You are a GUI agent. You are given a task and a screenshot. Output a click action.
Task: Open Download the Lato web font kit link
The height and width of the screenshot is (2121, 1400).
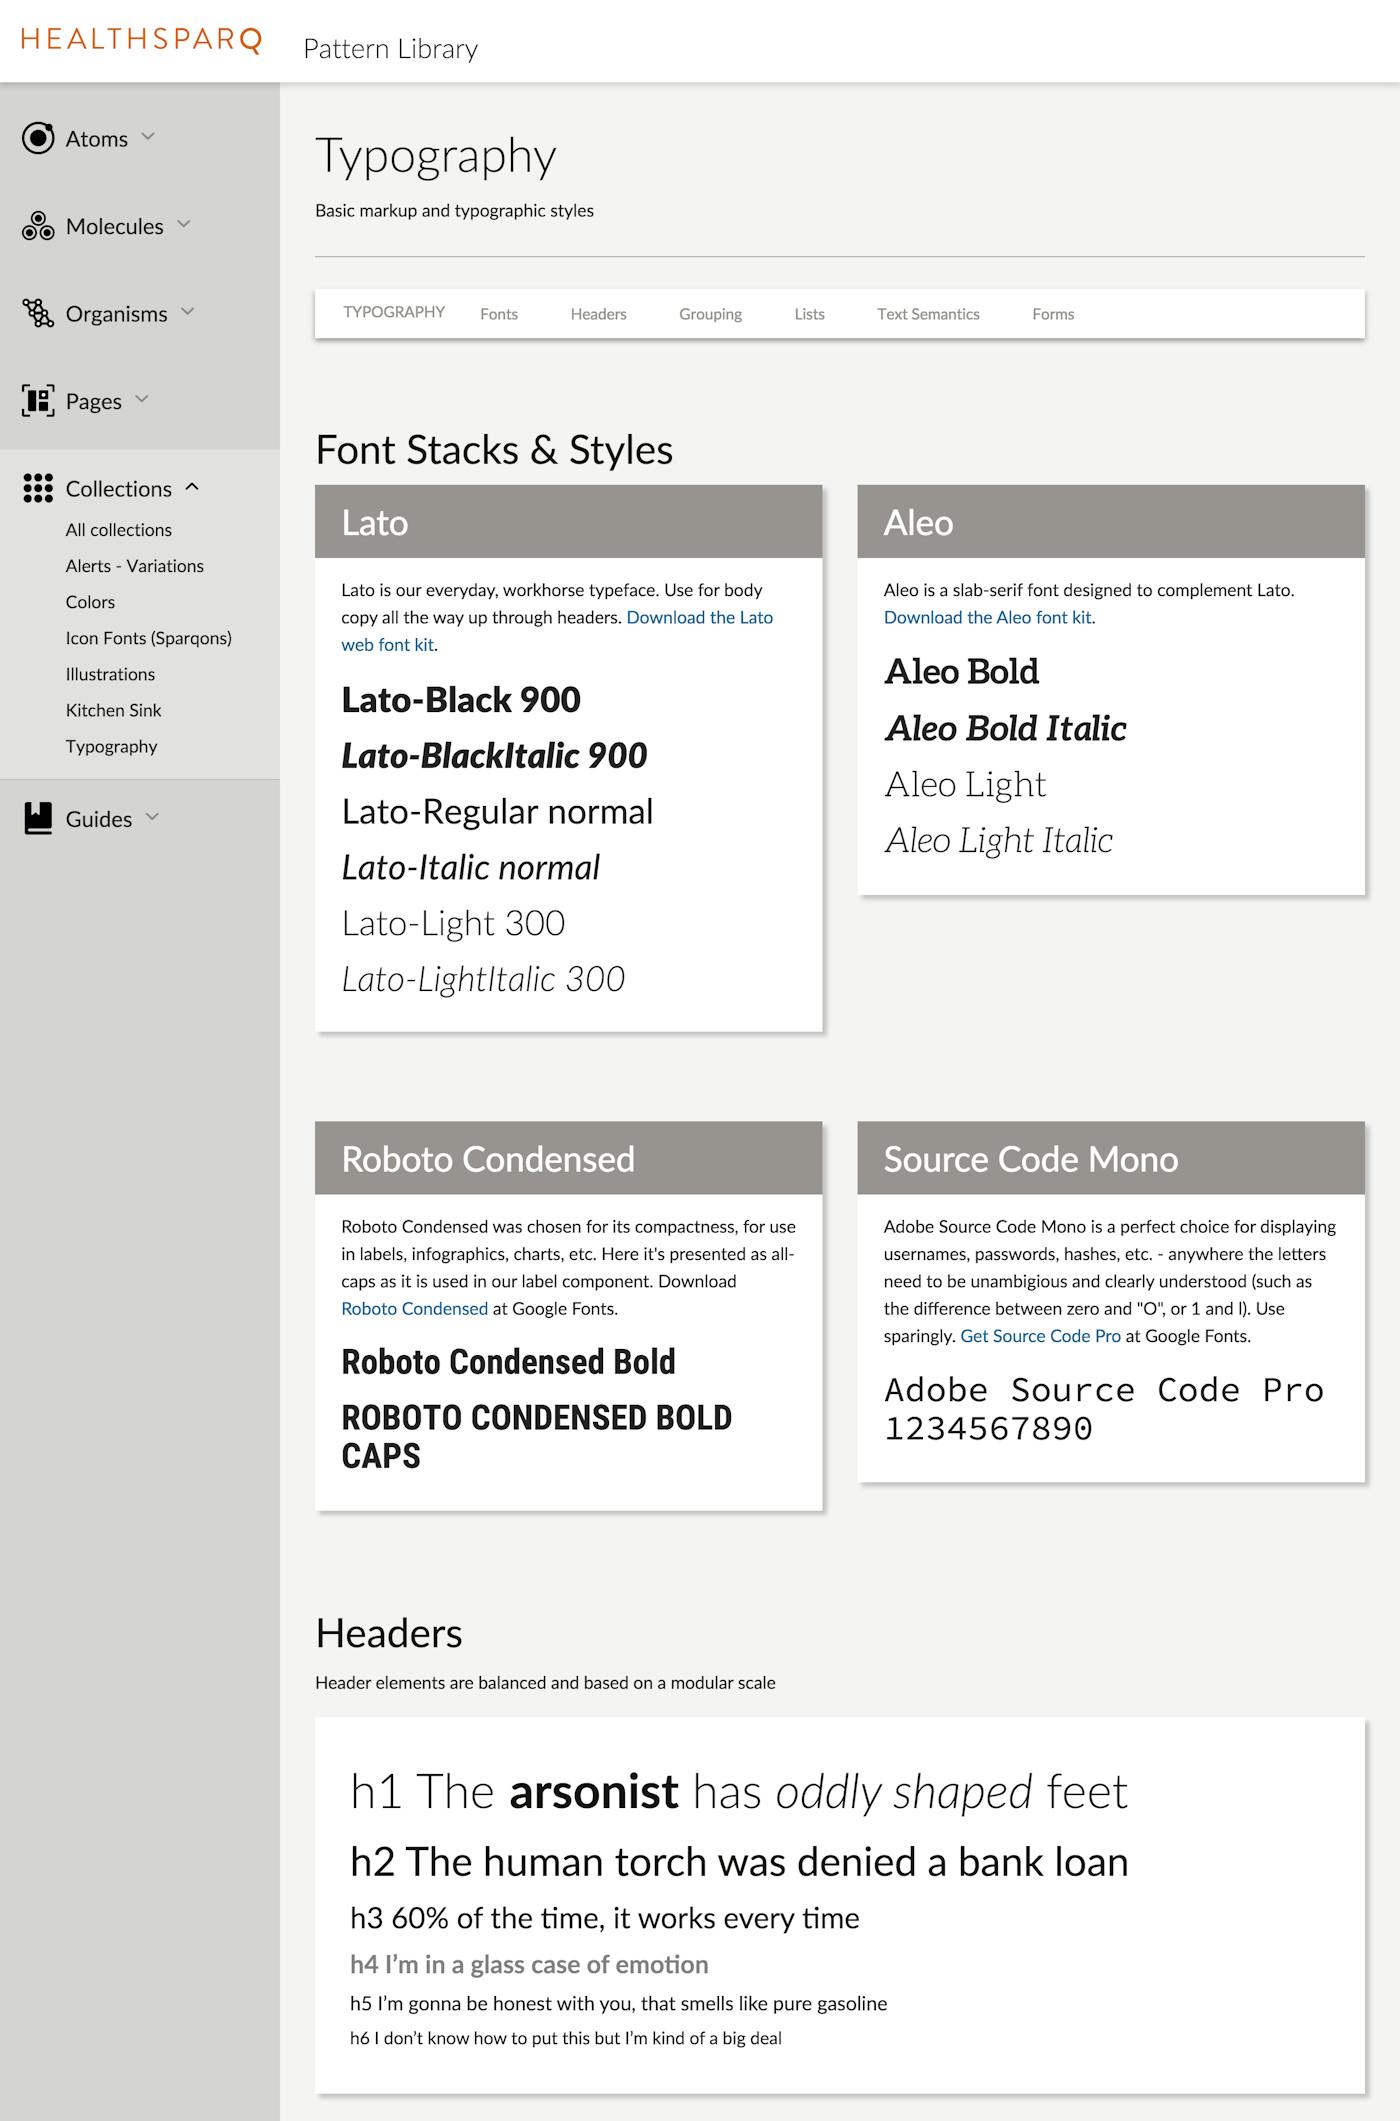[699, 618]
